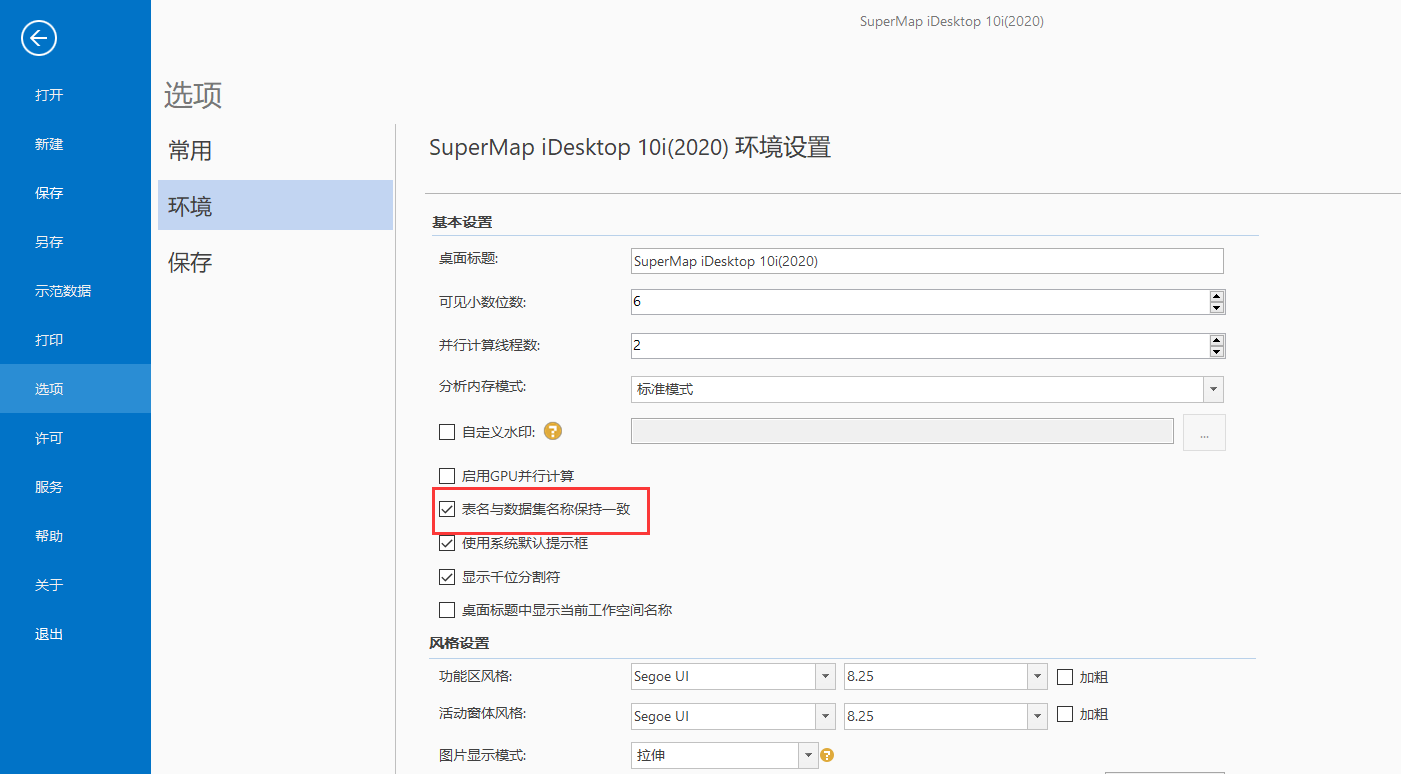Screen dimensions: 1401x774
Task: Click the watermark browse "..." button
Action: coord(1204,433)
